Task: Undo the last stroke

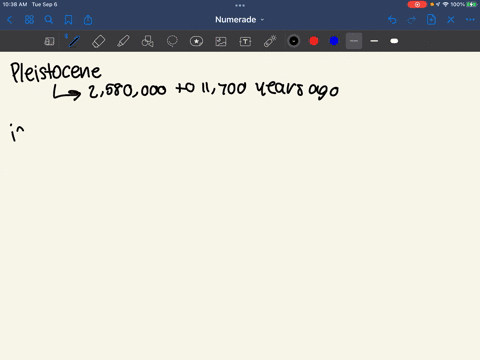Action: point(392,20)
